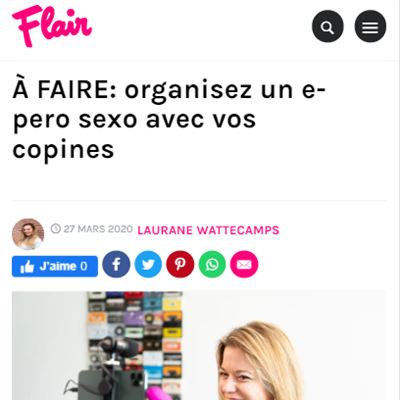Open the search icon in header

click(x=327, y=26)
